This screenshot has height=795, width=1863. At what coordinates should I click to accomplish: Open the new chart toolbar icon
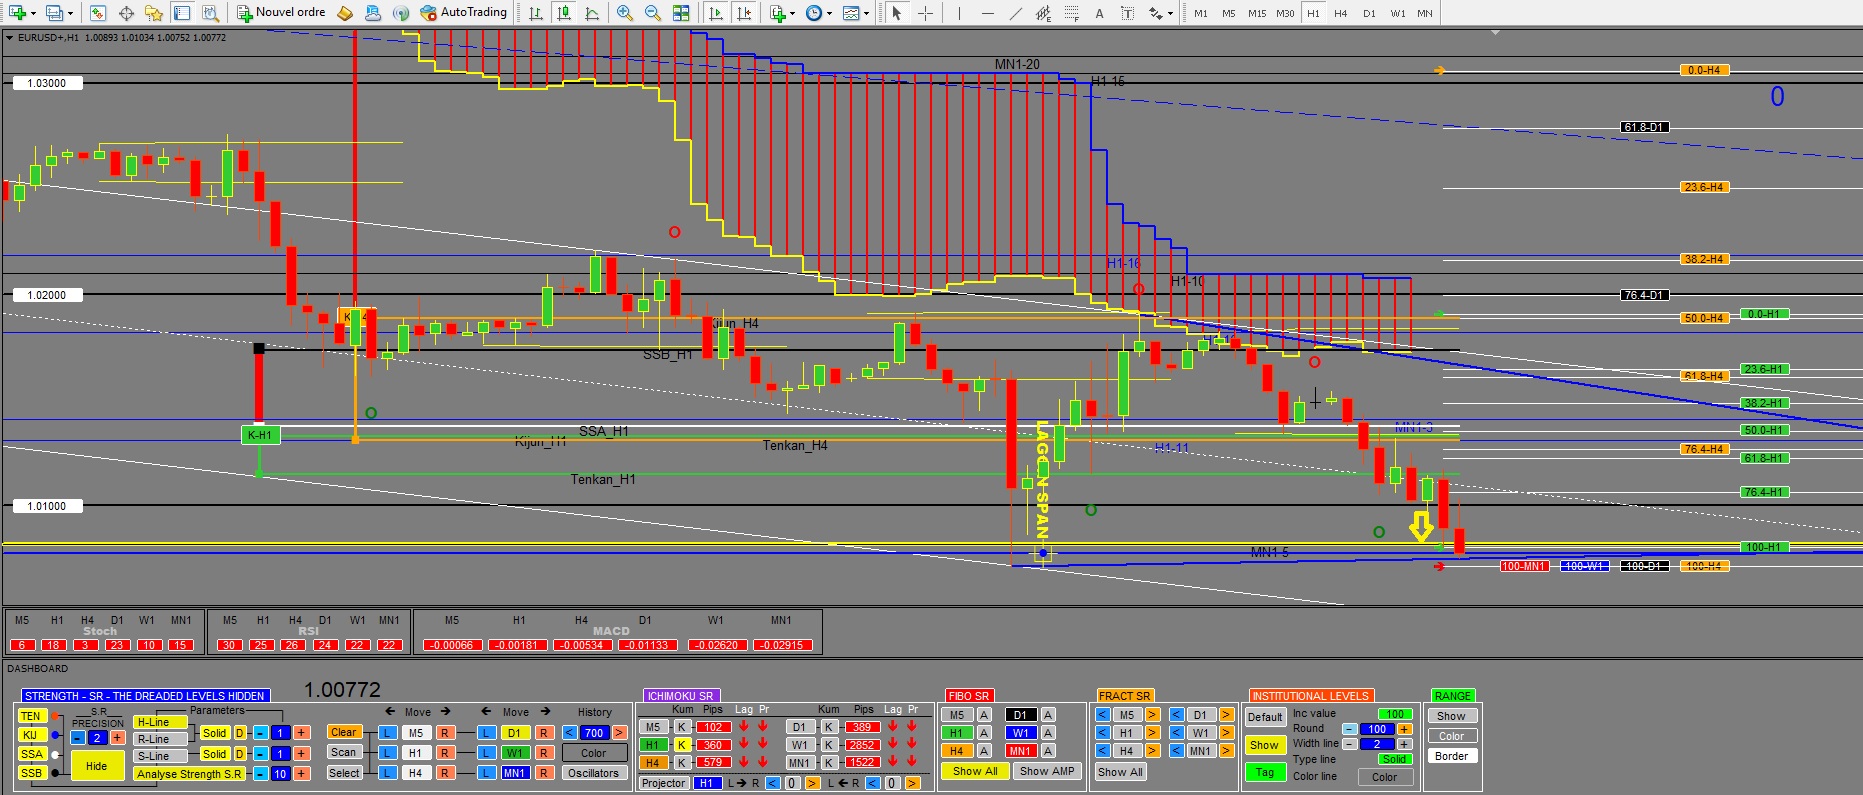click(17, 13)
